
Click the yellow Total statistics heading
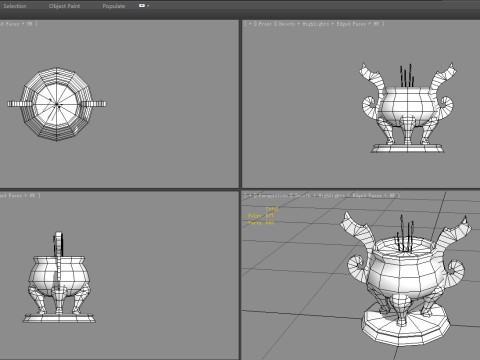pyautogui.click(x=272, y=209)
